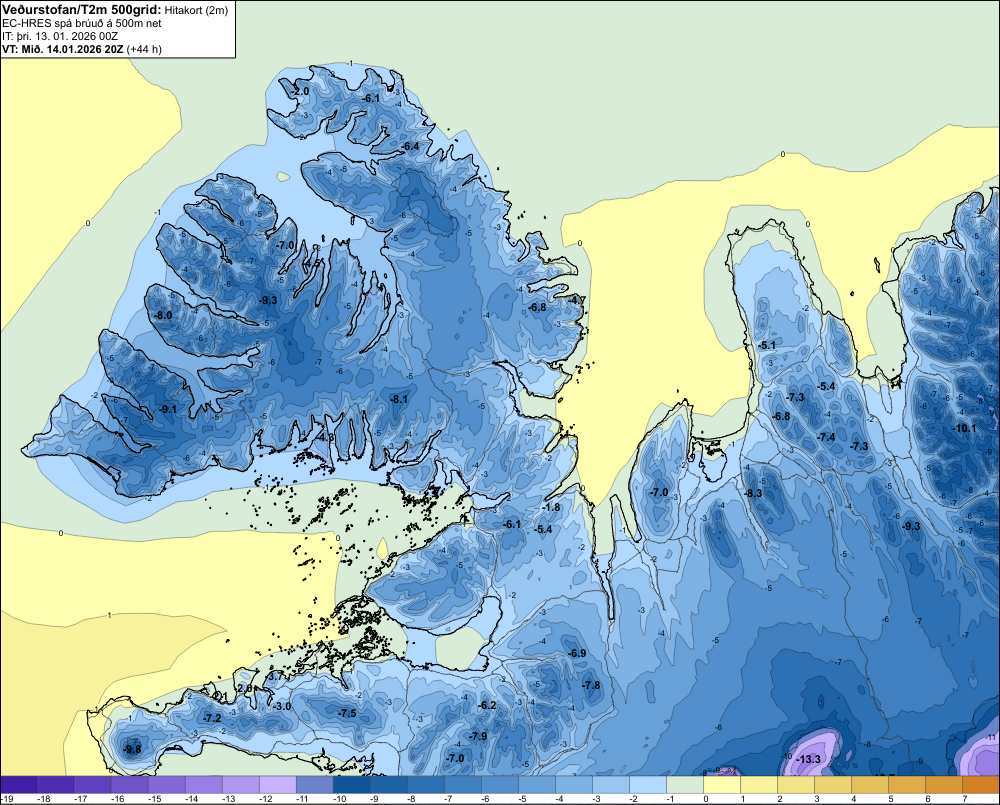This screenshot has width=1000, height=805.
Task: Click the -5.1 temperature label
Action: [767, 346]
